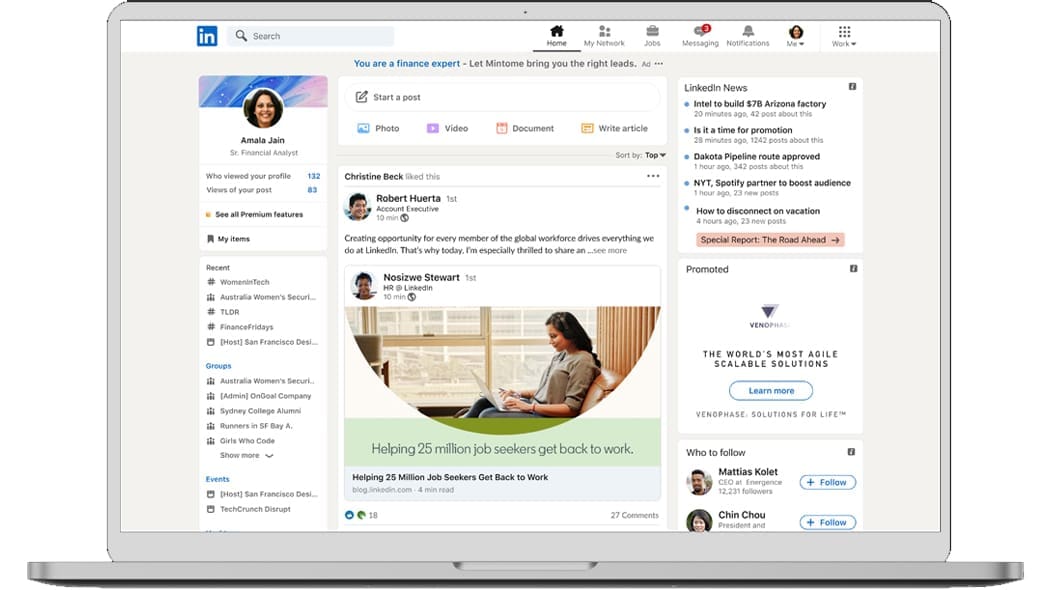Open My items bookmark
The image size is (1050, 590).
coord(228,239)
